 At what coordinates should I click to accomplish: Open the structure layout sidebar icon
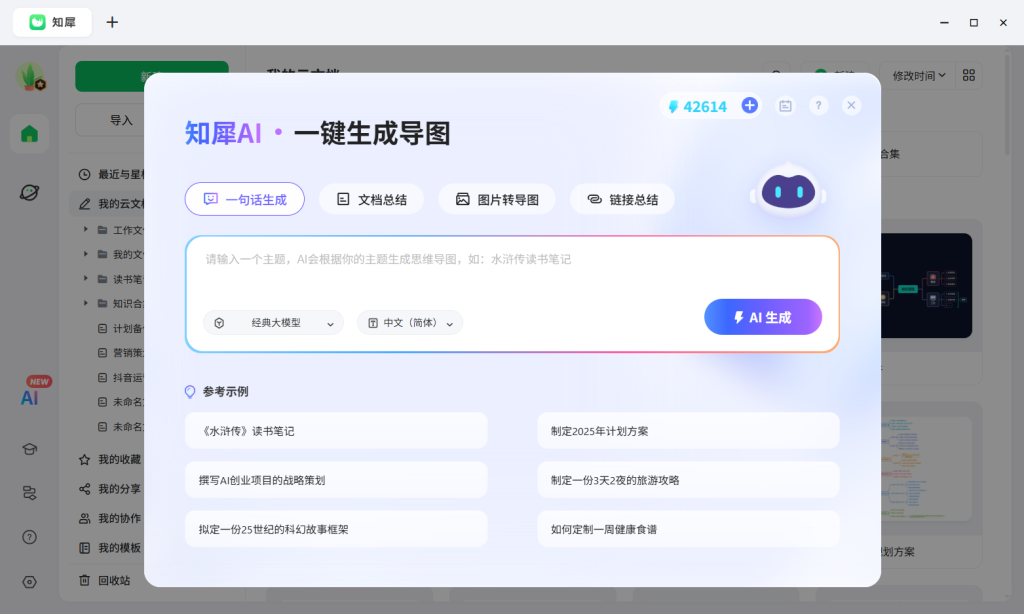coord(29,493)
